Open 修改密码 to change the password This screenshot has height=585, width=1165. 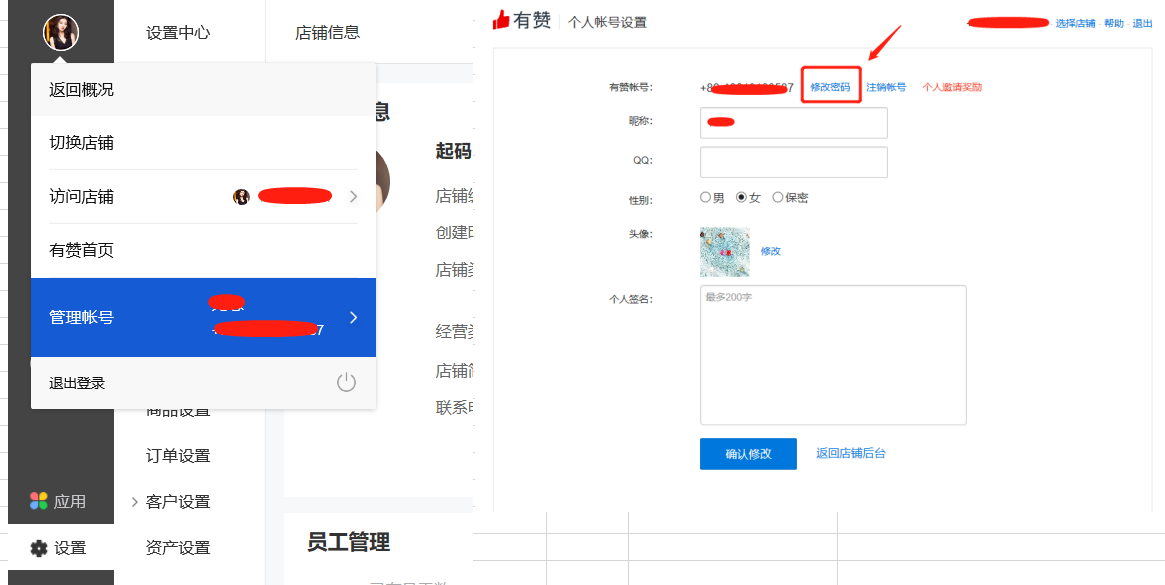tap(830, 87)
